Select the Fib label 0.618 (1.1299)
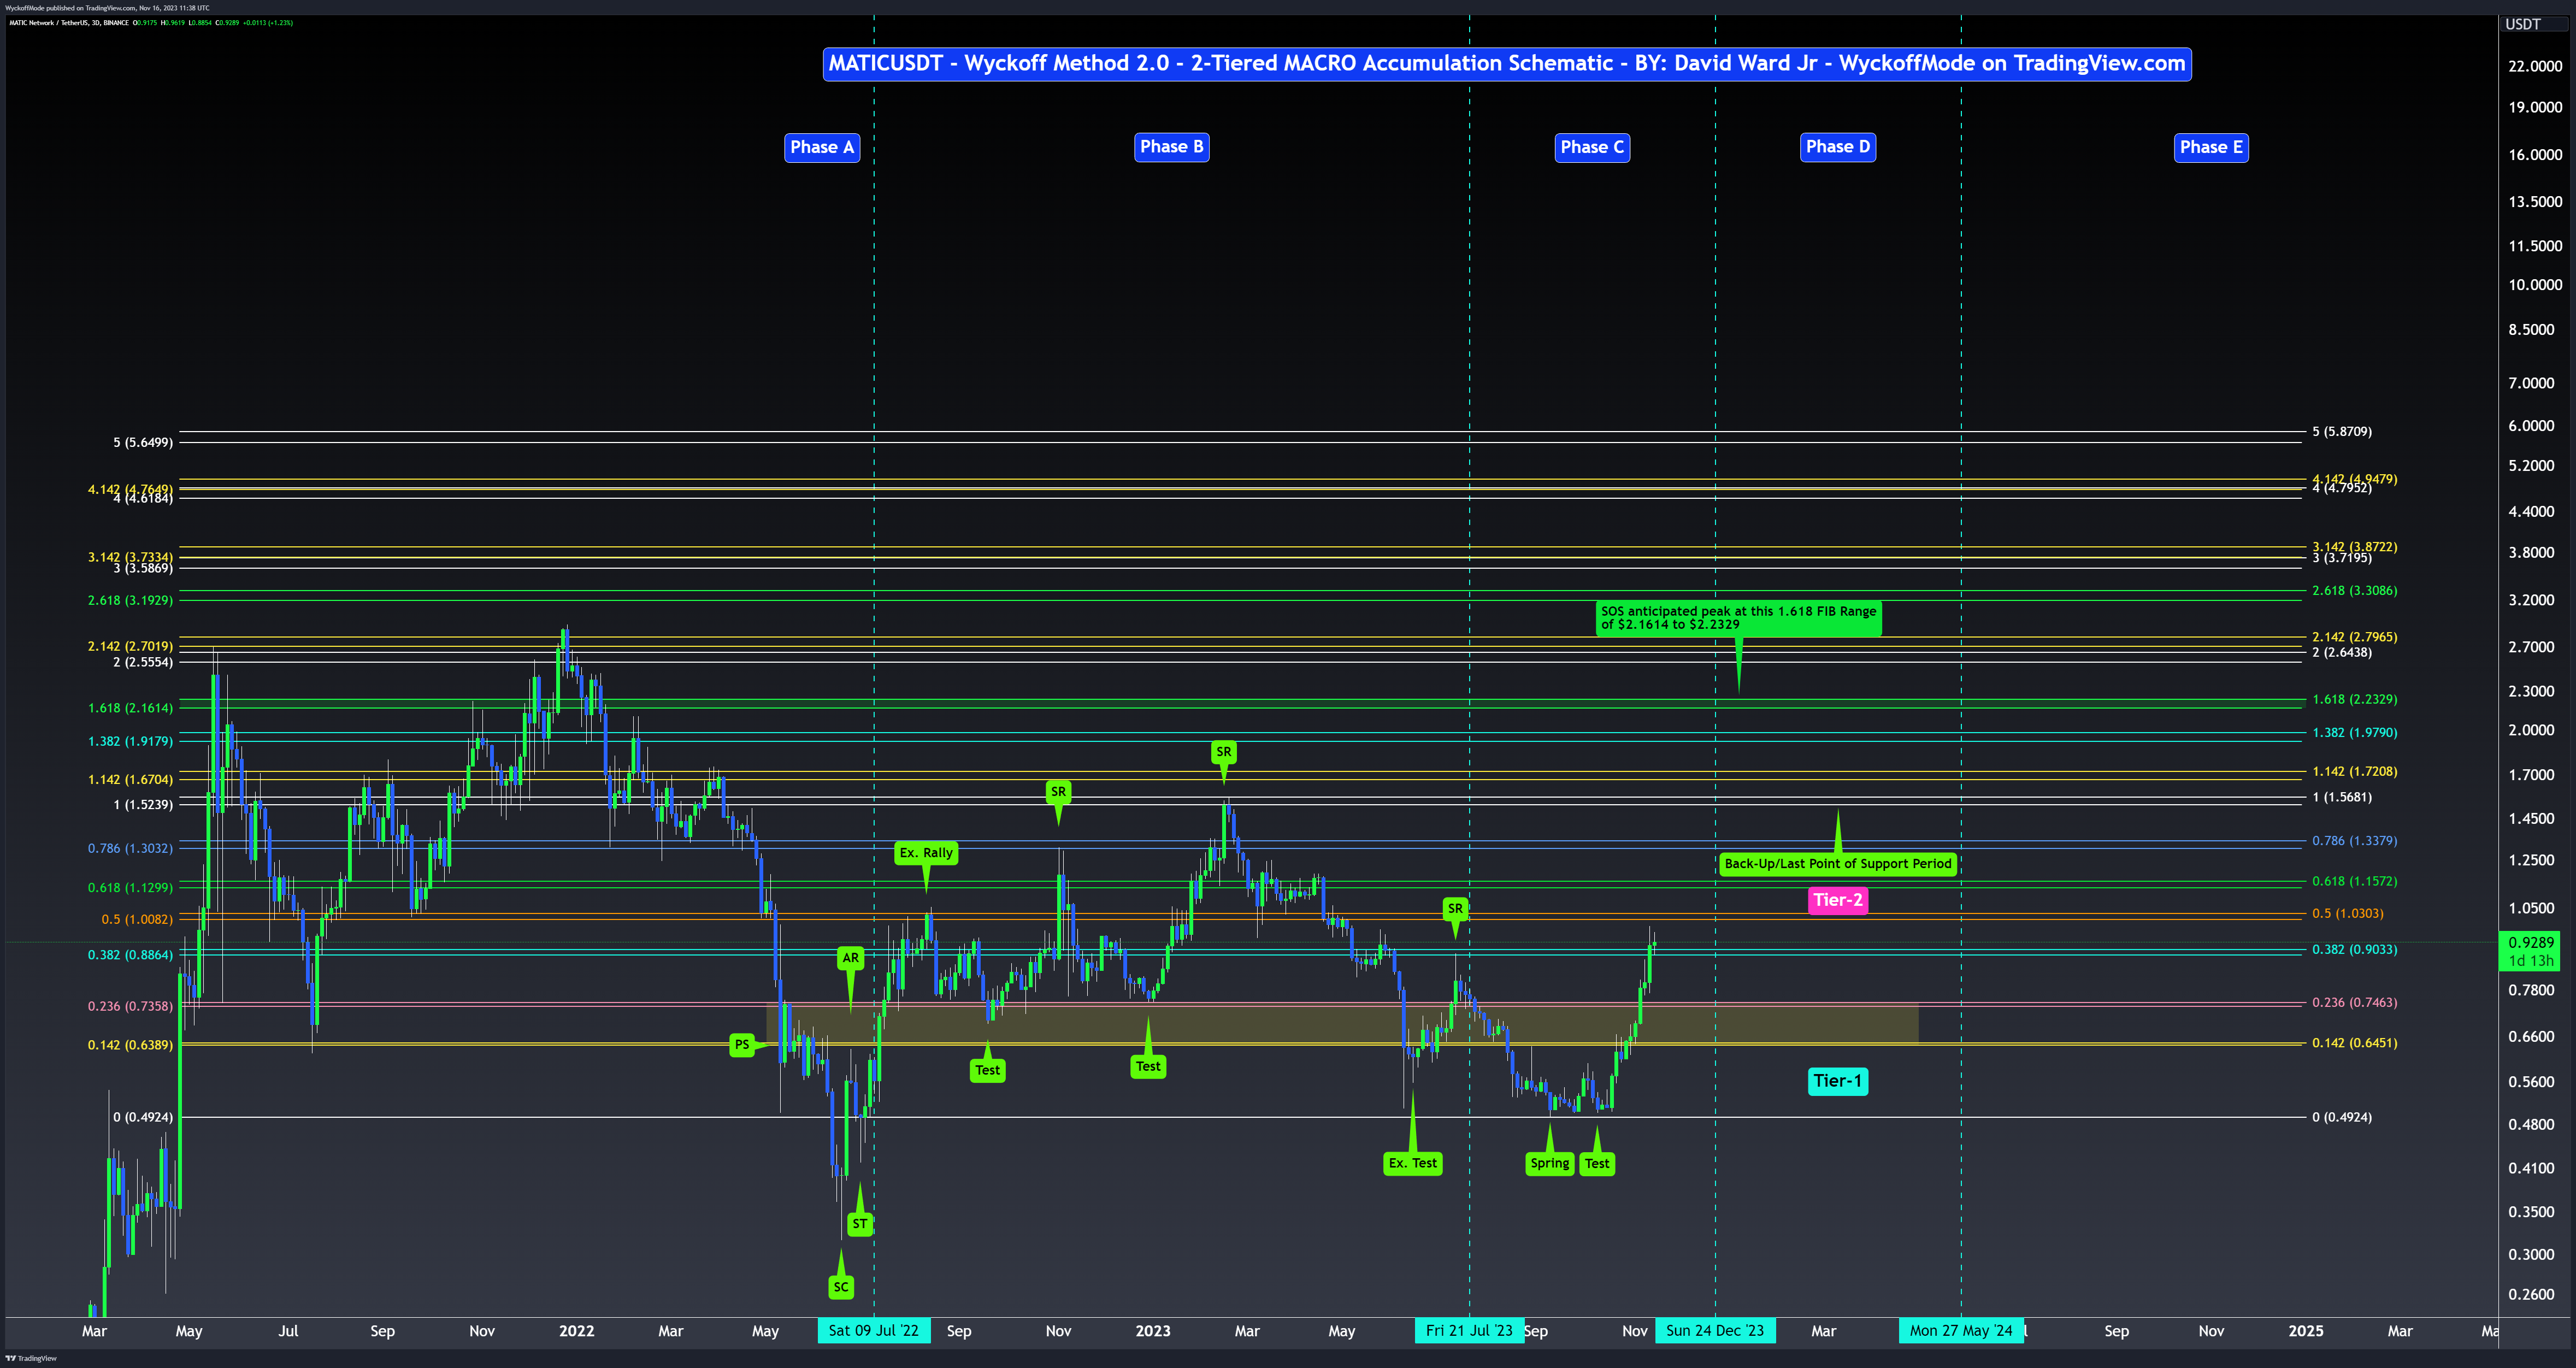Viewport: 2576px width, 1368px height. click(130, 888)
